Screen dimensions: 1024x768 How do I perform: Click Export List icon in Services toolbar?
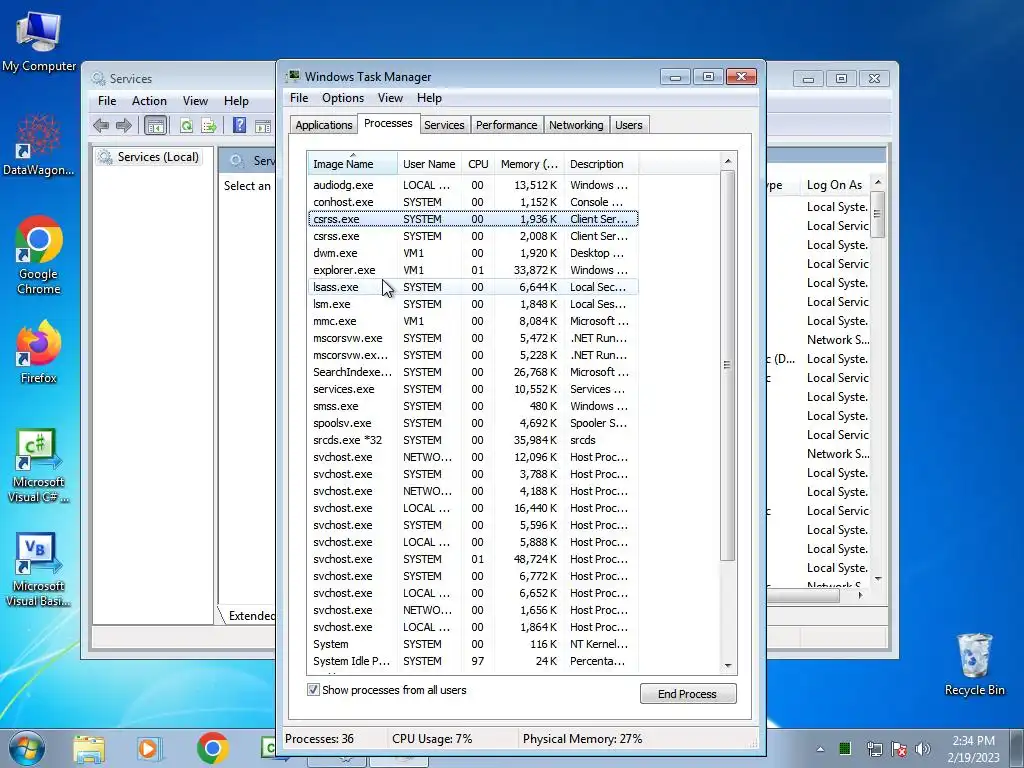[209, 125]
